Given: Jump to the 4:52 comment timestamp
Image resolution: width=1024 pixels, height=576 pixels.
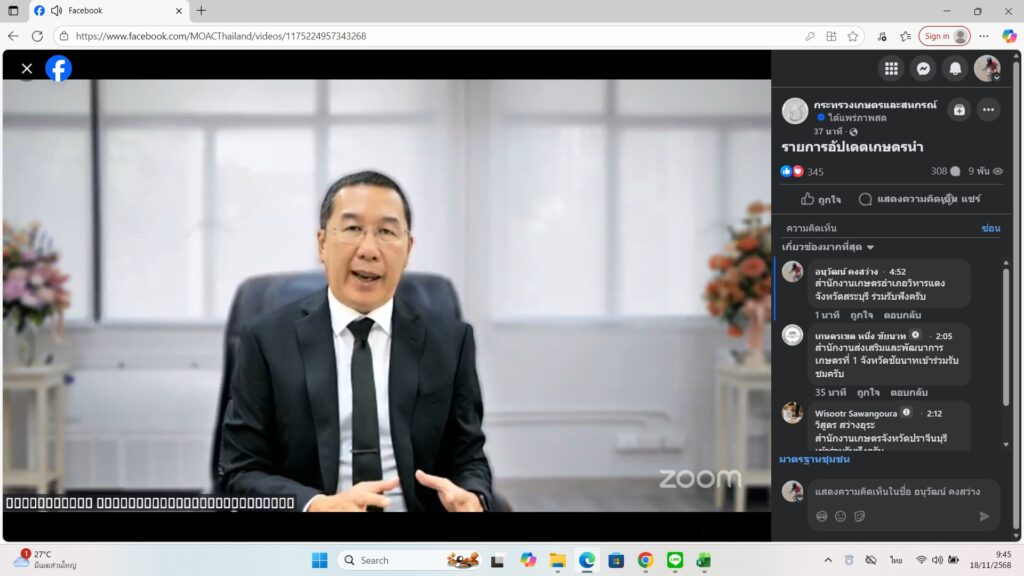Looking at the screenshot, I should coord(897,271).
